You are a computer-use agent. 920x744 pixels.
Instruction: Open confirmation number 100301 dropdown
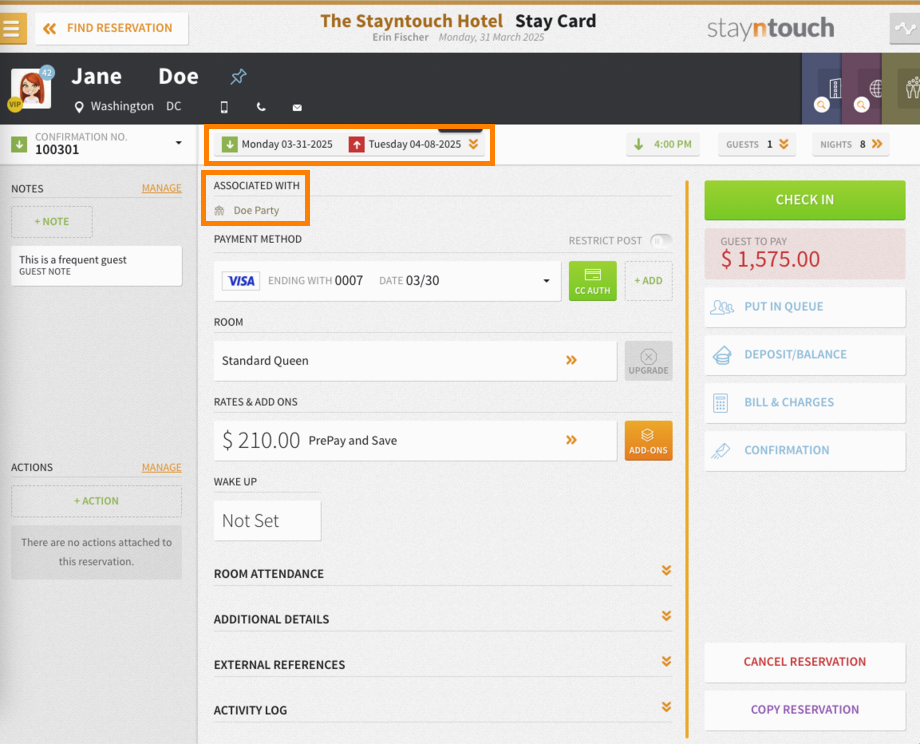pyautogui.click(x=178, y=143)
